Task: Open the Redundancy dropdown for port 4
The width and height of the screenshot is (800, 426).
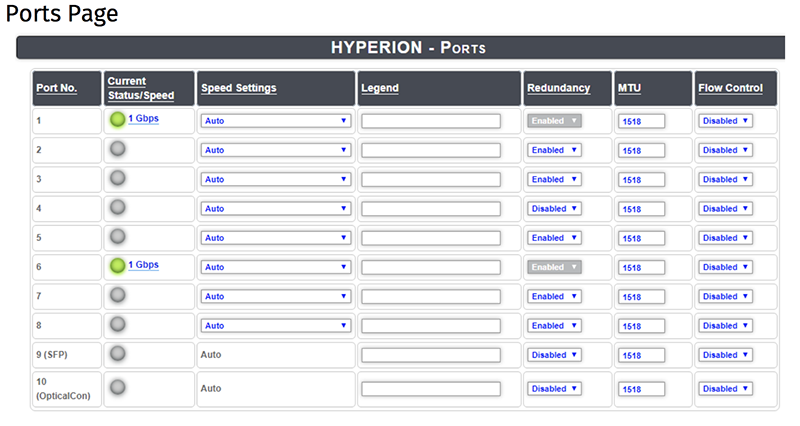Action: click(x=554, y=209)
